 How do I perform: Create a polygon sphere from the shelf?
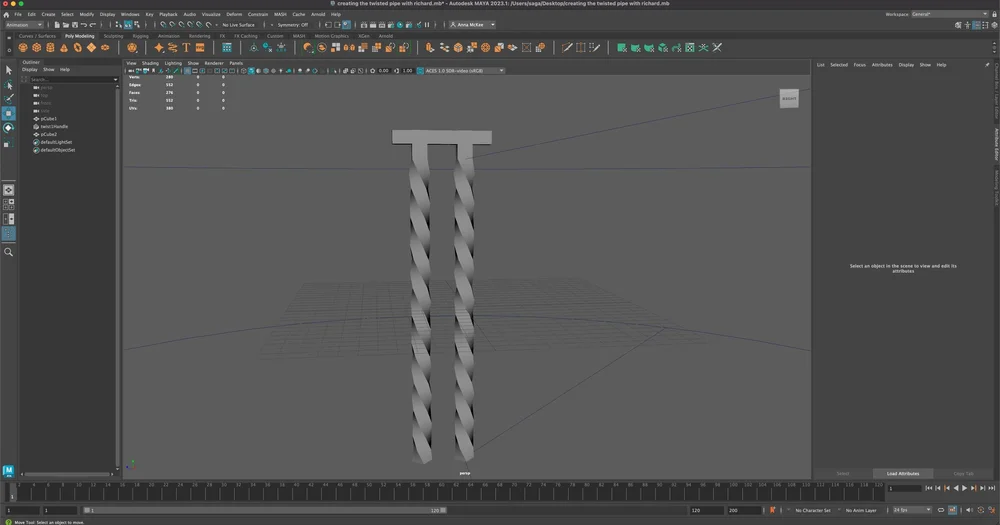(x=23, y=48)
